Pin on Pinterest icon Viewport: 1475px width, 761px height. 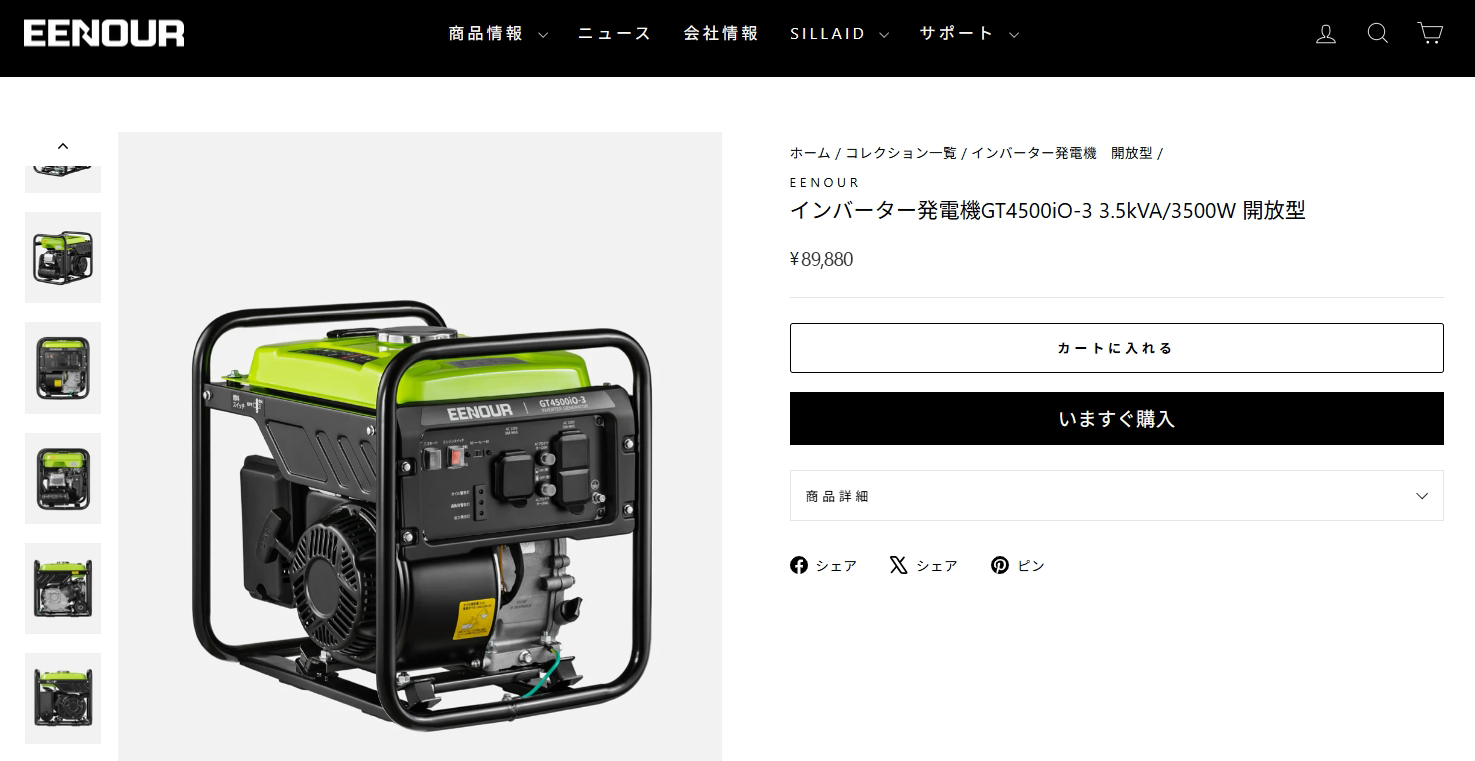1000,565
